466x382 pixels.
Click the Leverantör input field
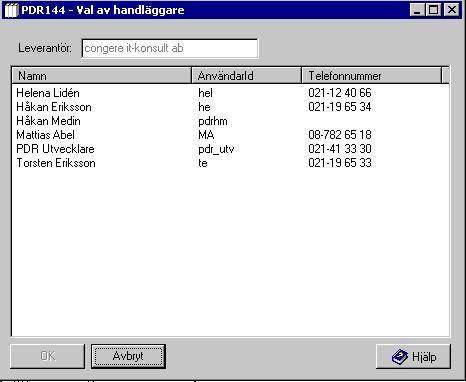pos(170,48)
